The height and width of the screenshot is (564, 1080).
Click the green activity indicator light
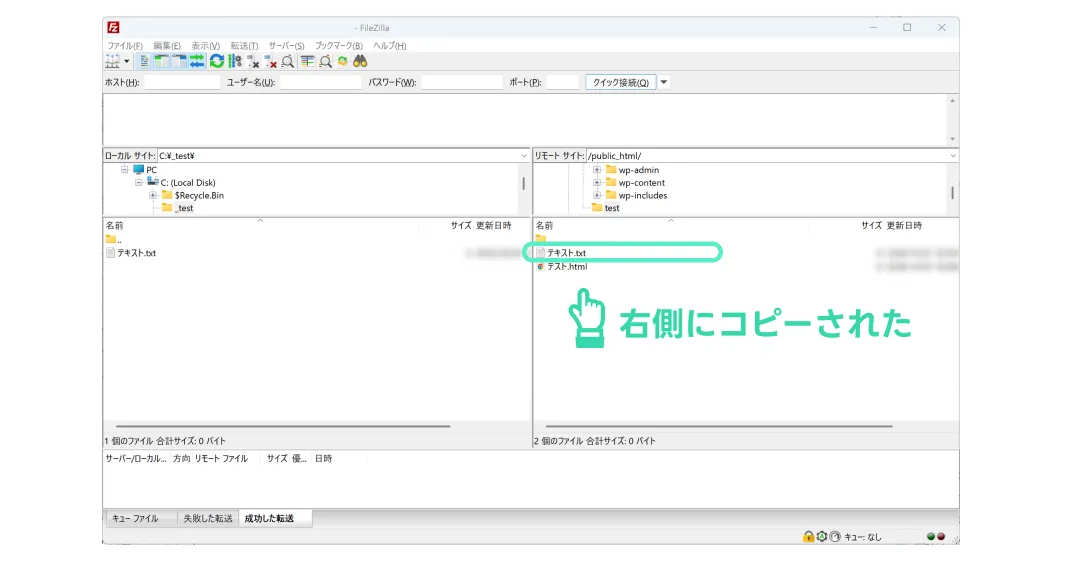pos(931,536)
